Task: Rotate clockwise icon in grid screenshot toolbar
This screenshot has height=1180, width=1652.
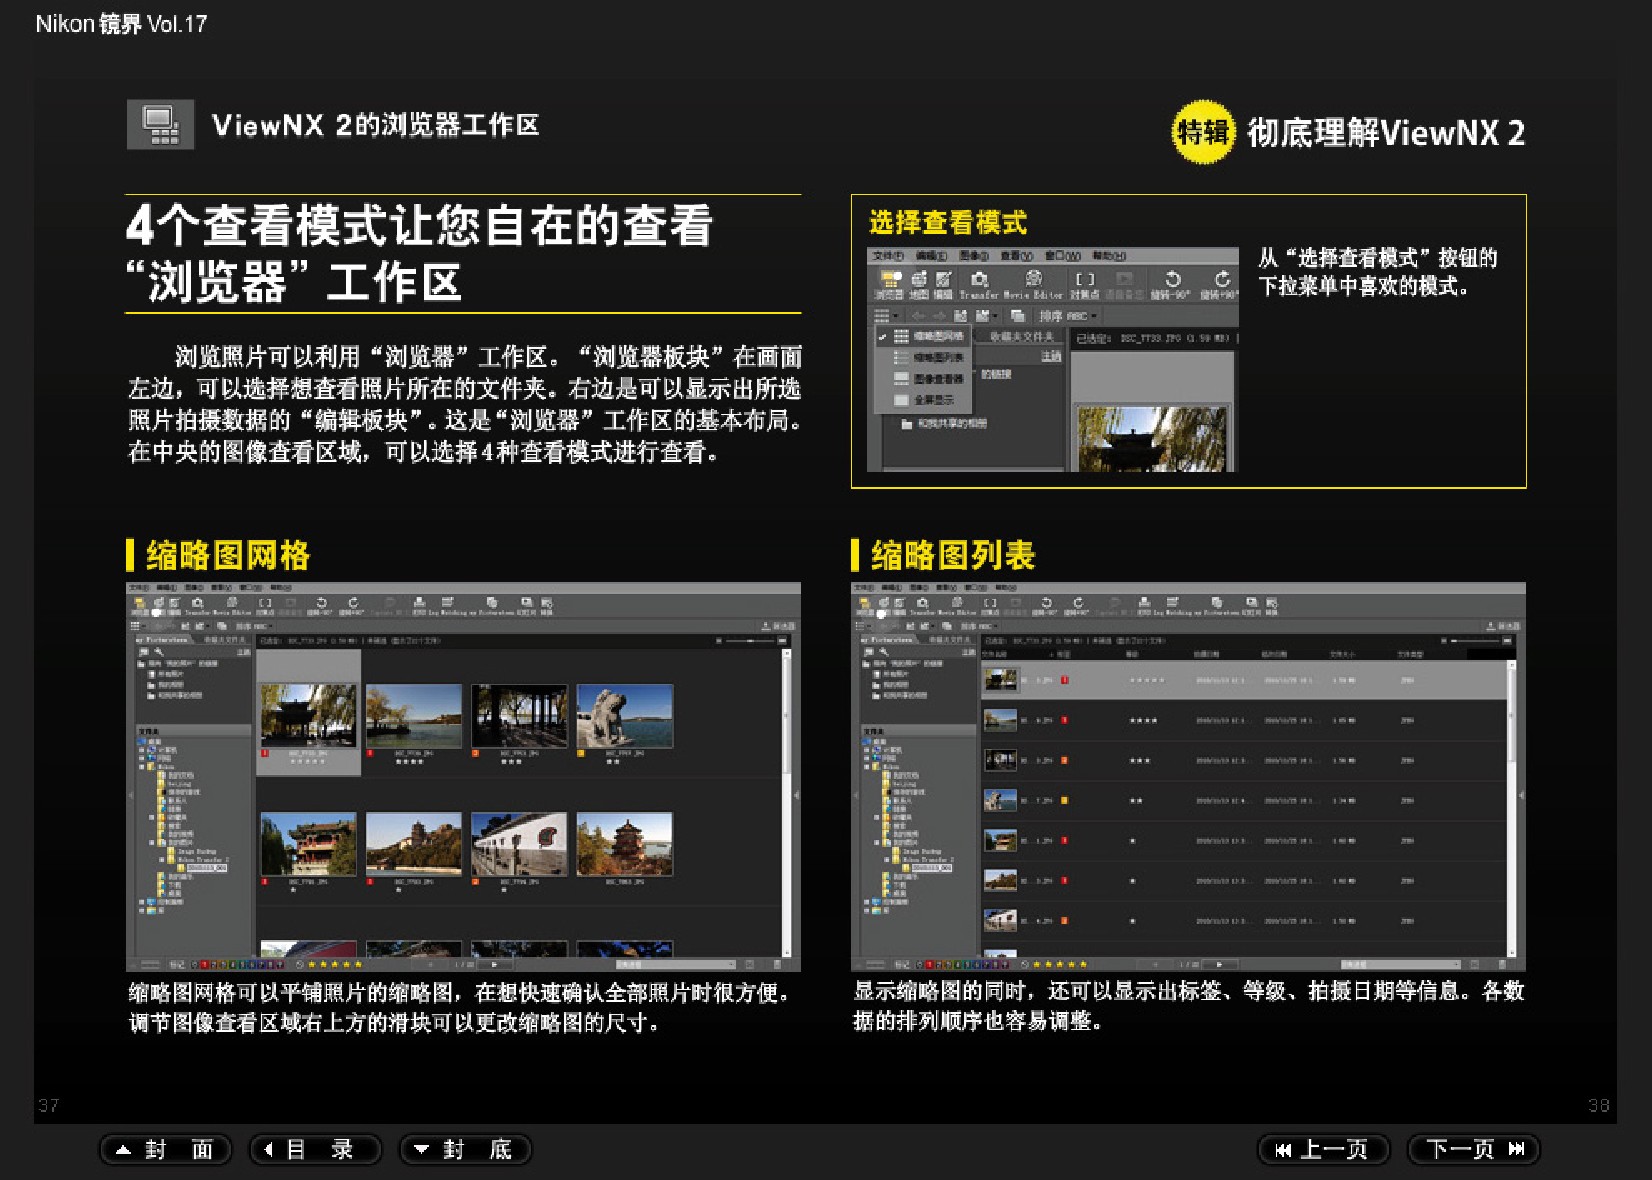Action: [x=353, y=604]
